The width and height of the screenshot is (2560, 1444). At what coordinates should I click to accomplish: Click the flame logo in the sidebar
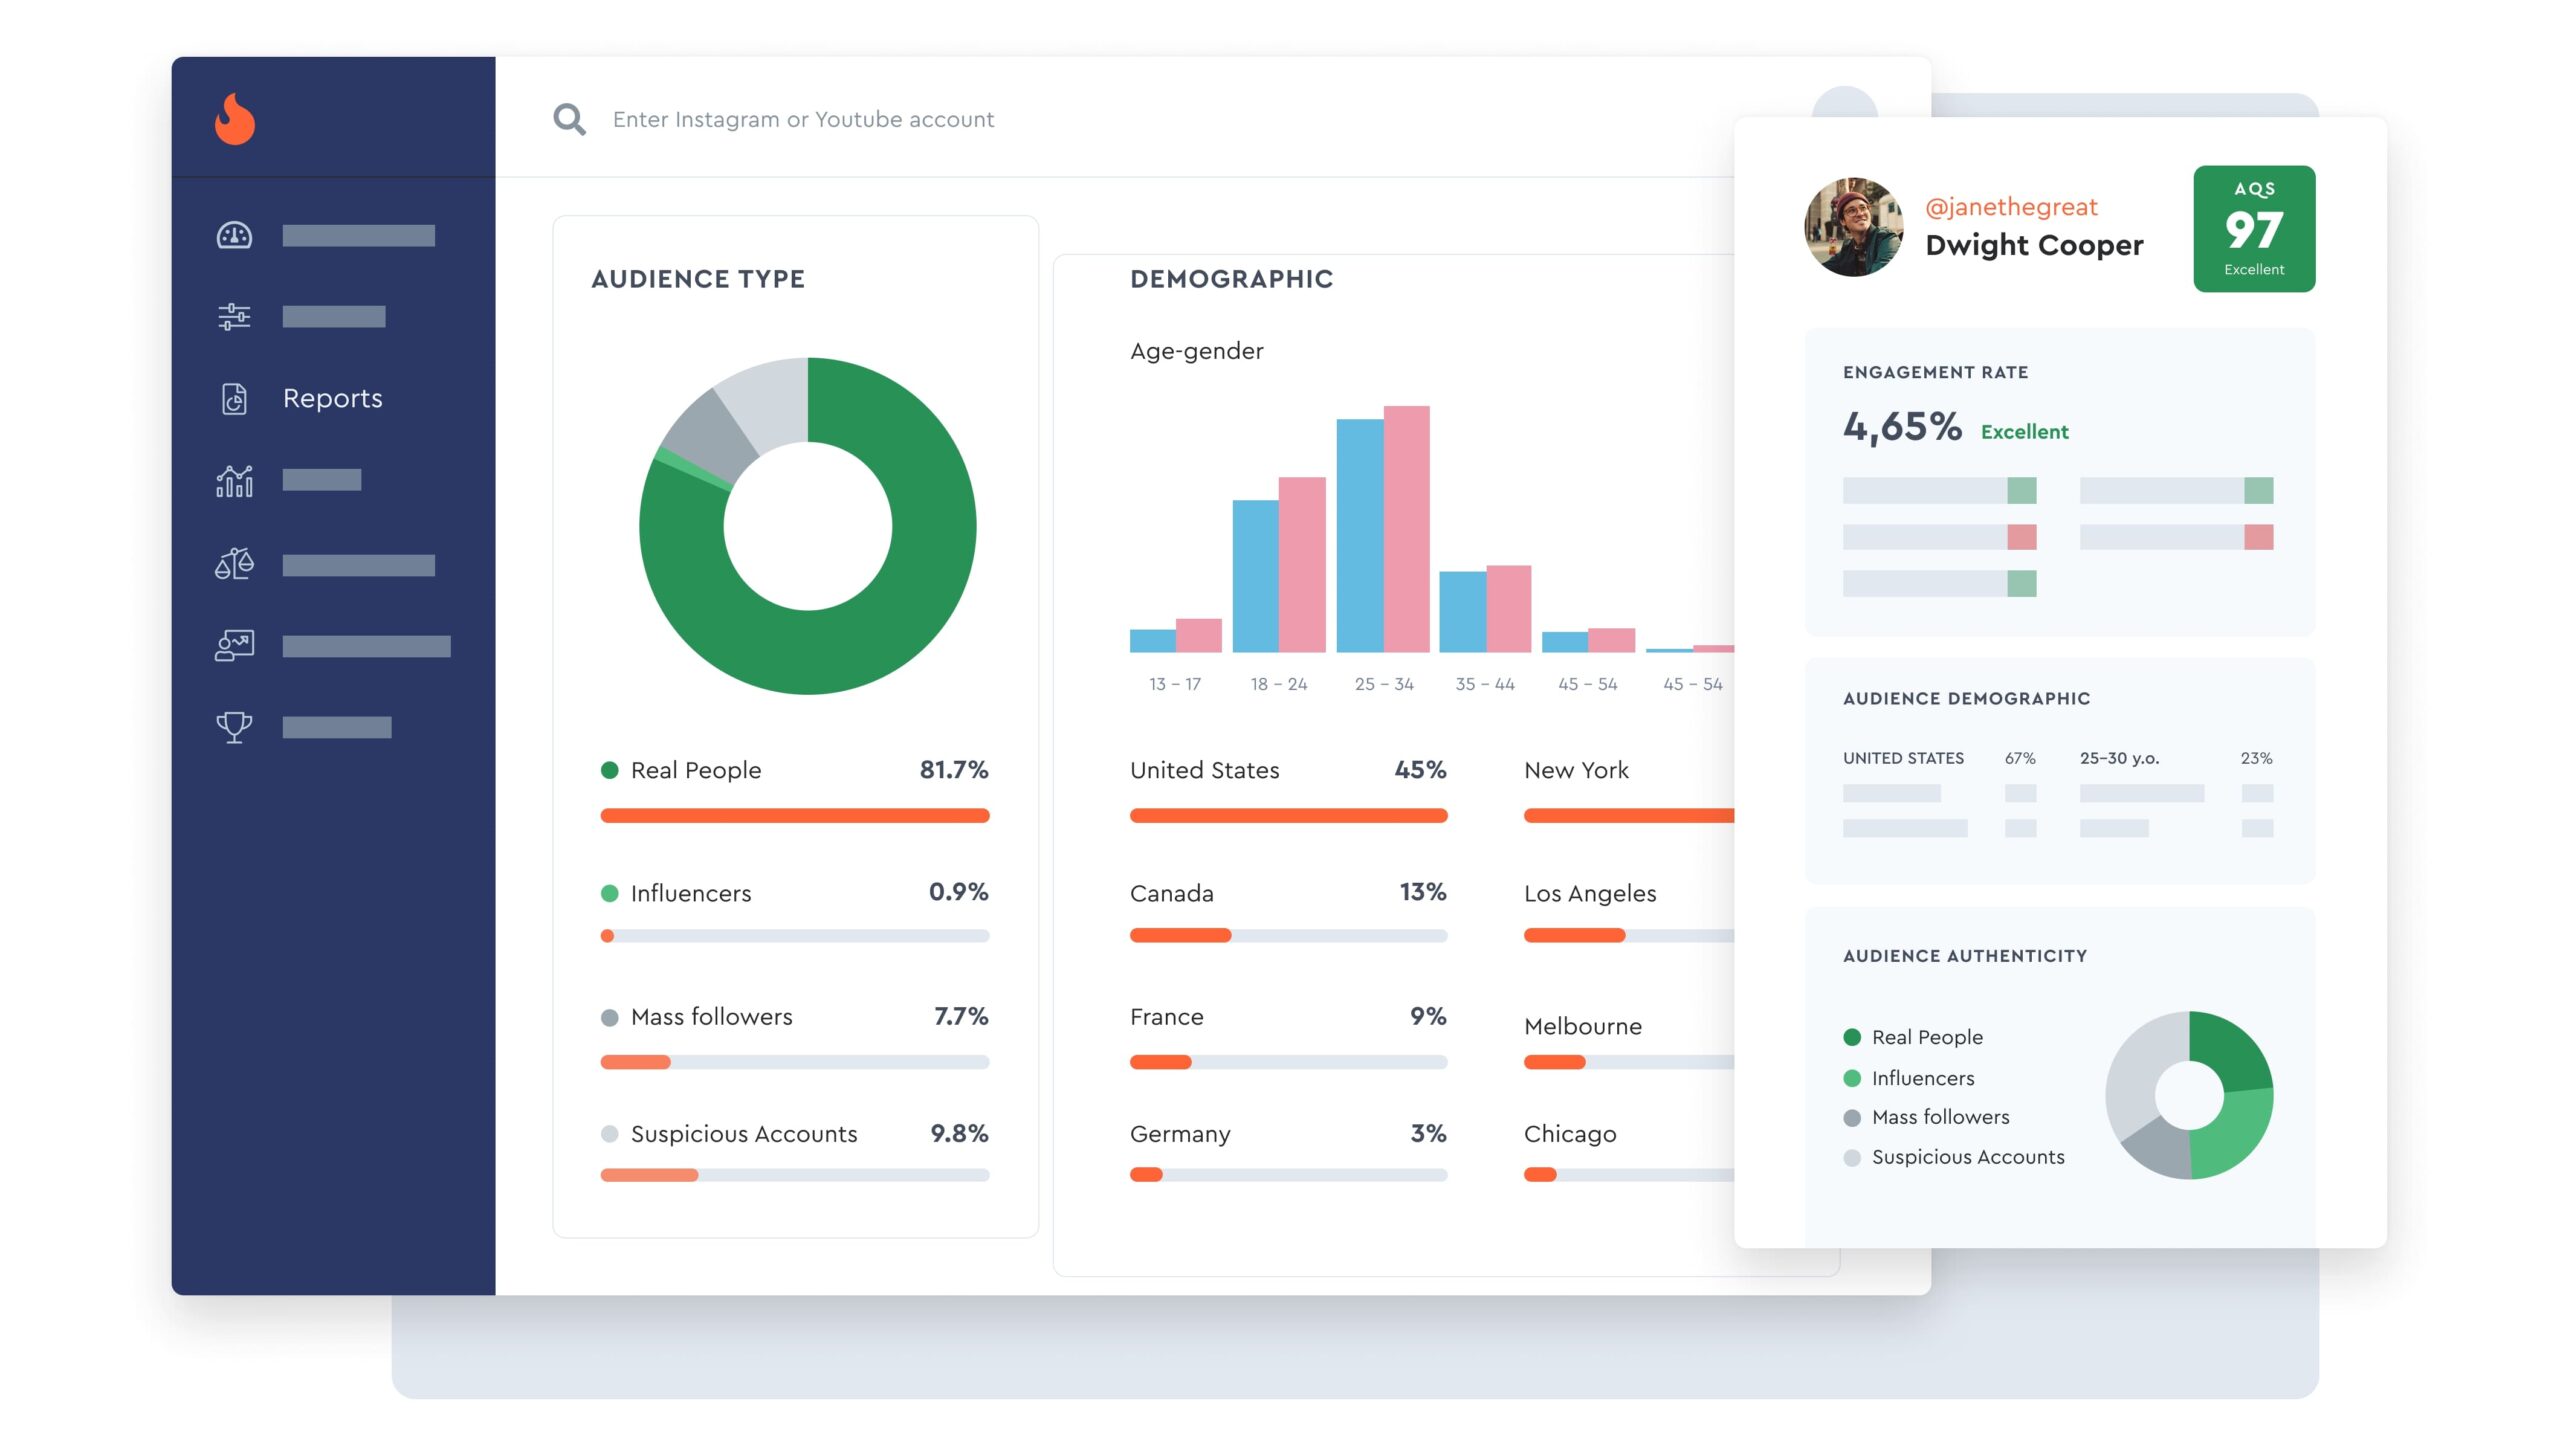(x=235, y=119)
